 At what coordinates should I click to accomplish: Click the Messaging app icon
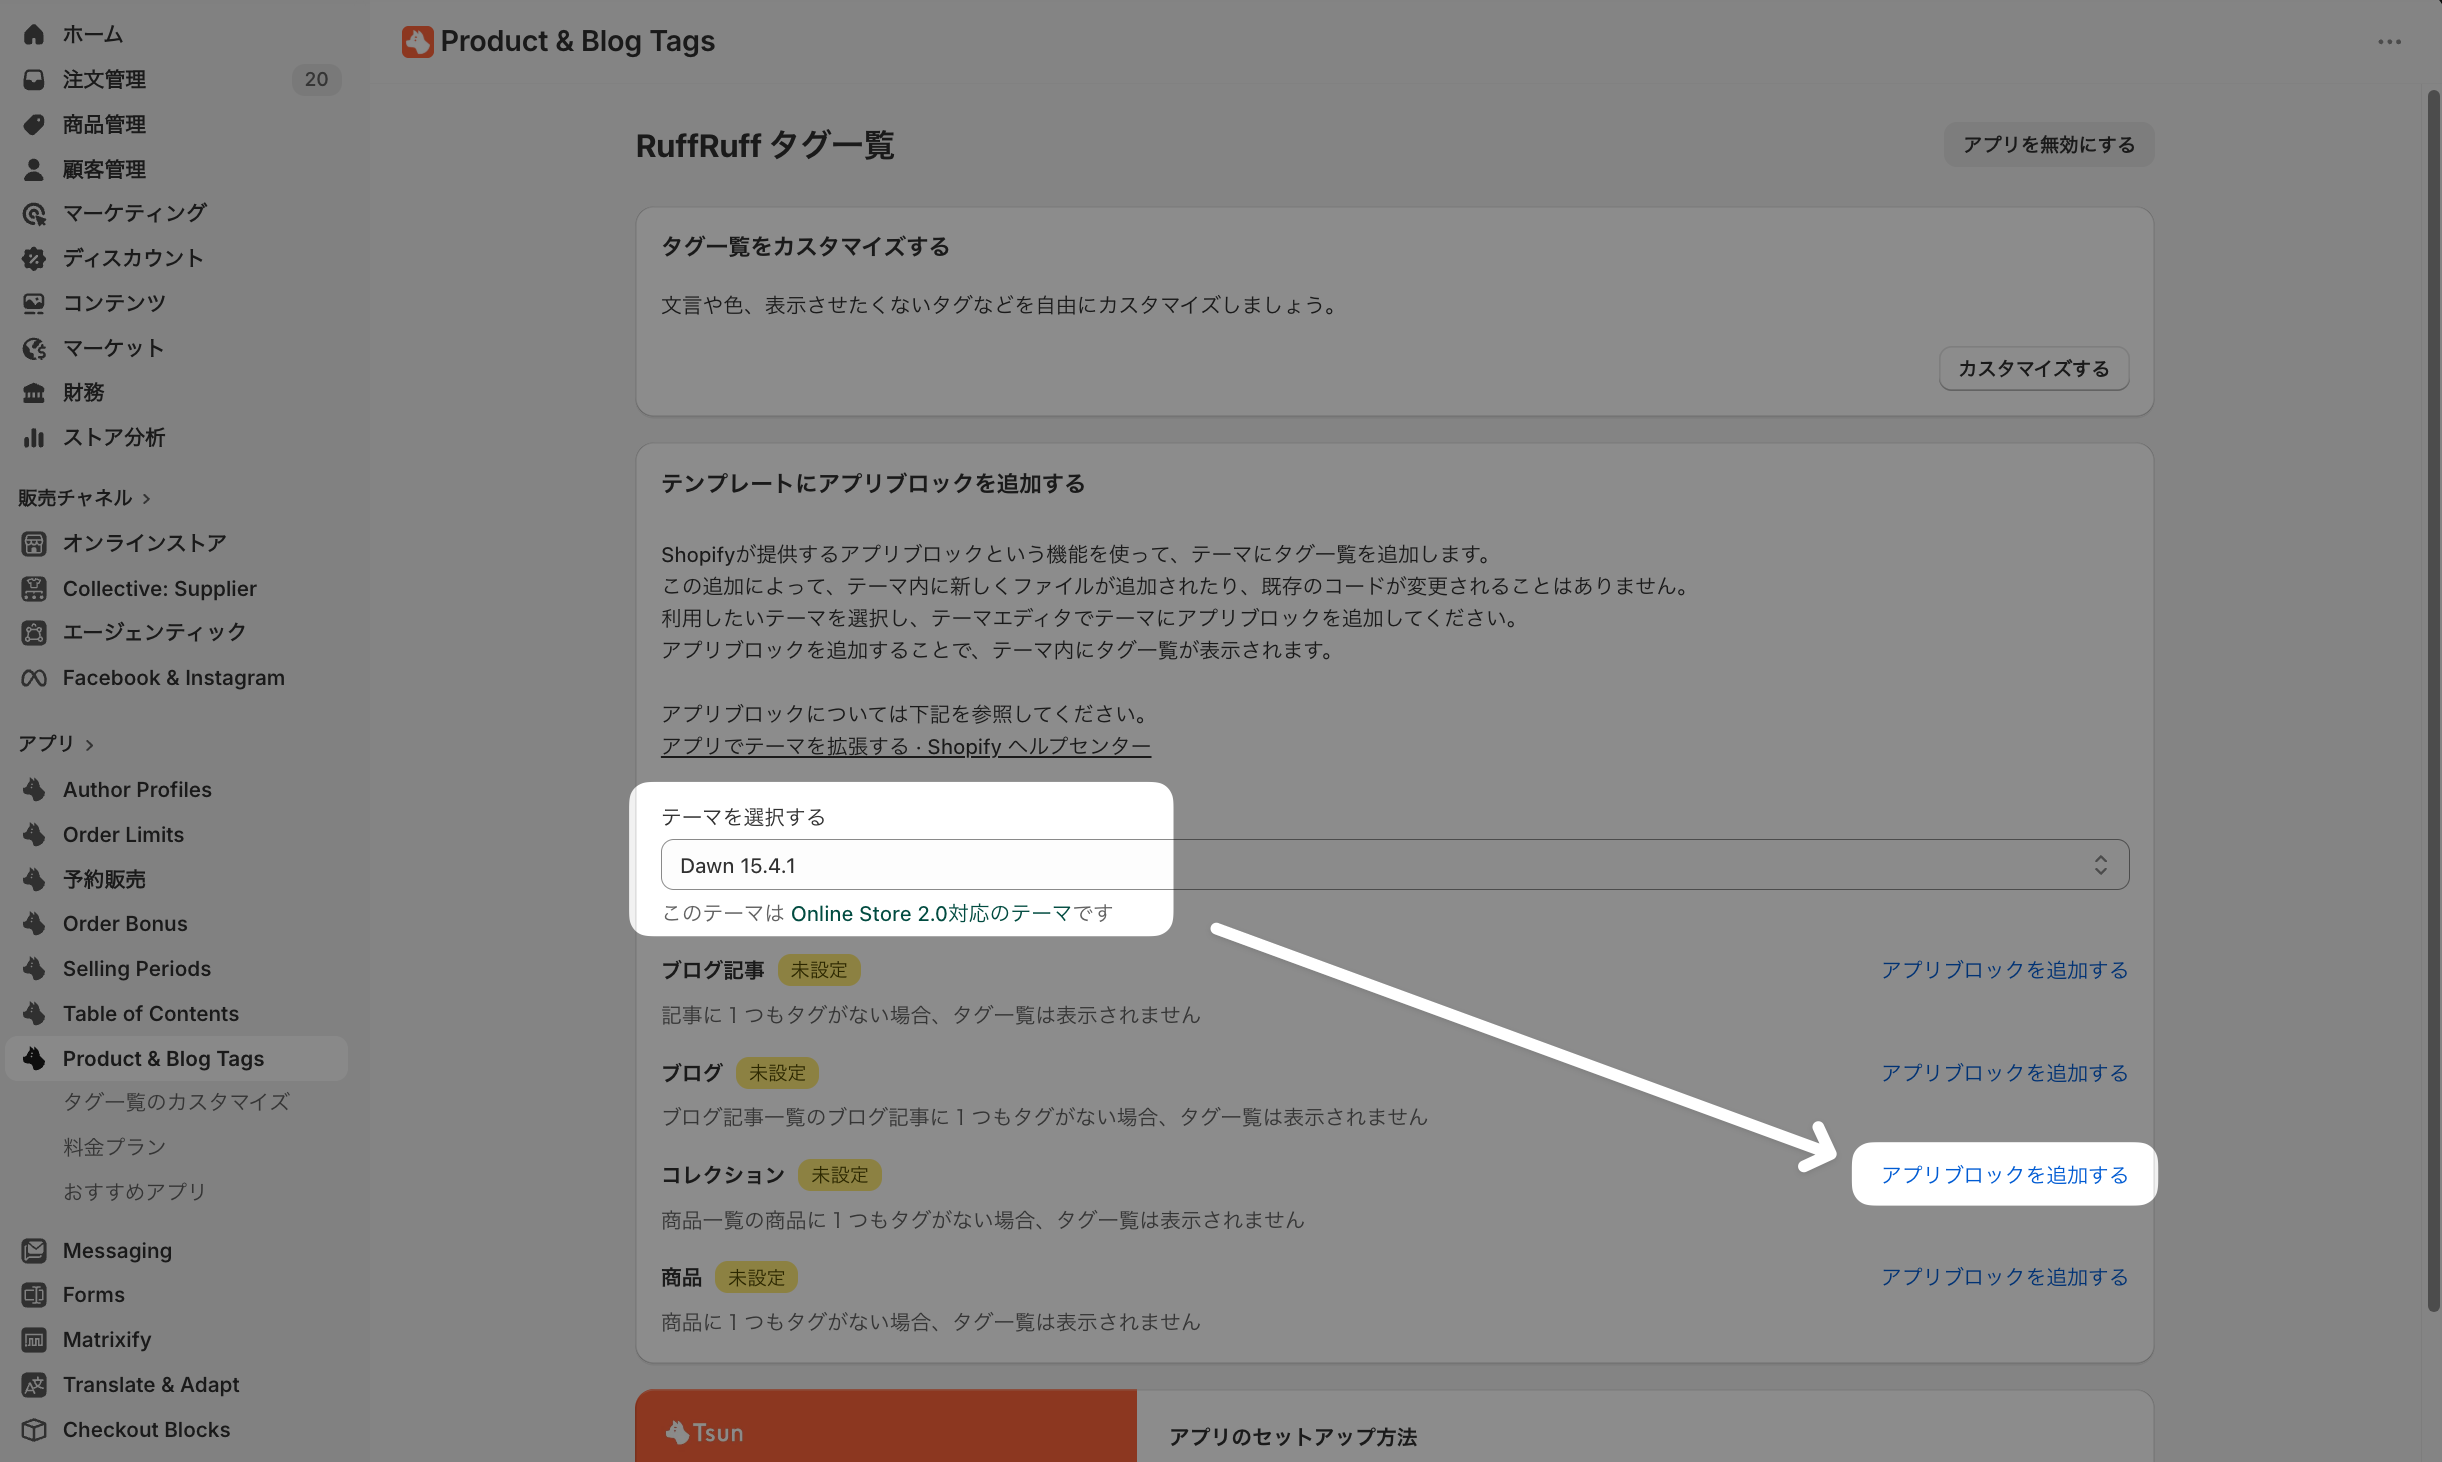pyautogui.click(x=34, y=1250)
